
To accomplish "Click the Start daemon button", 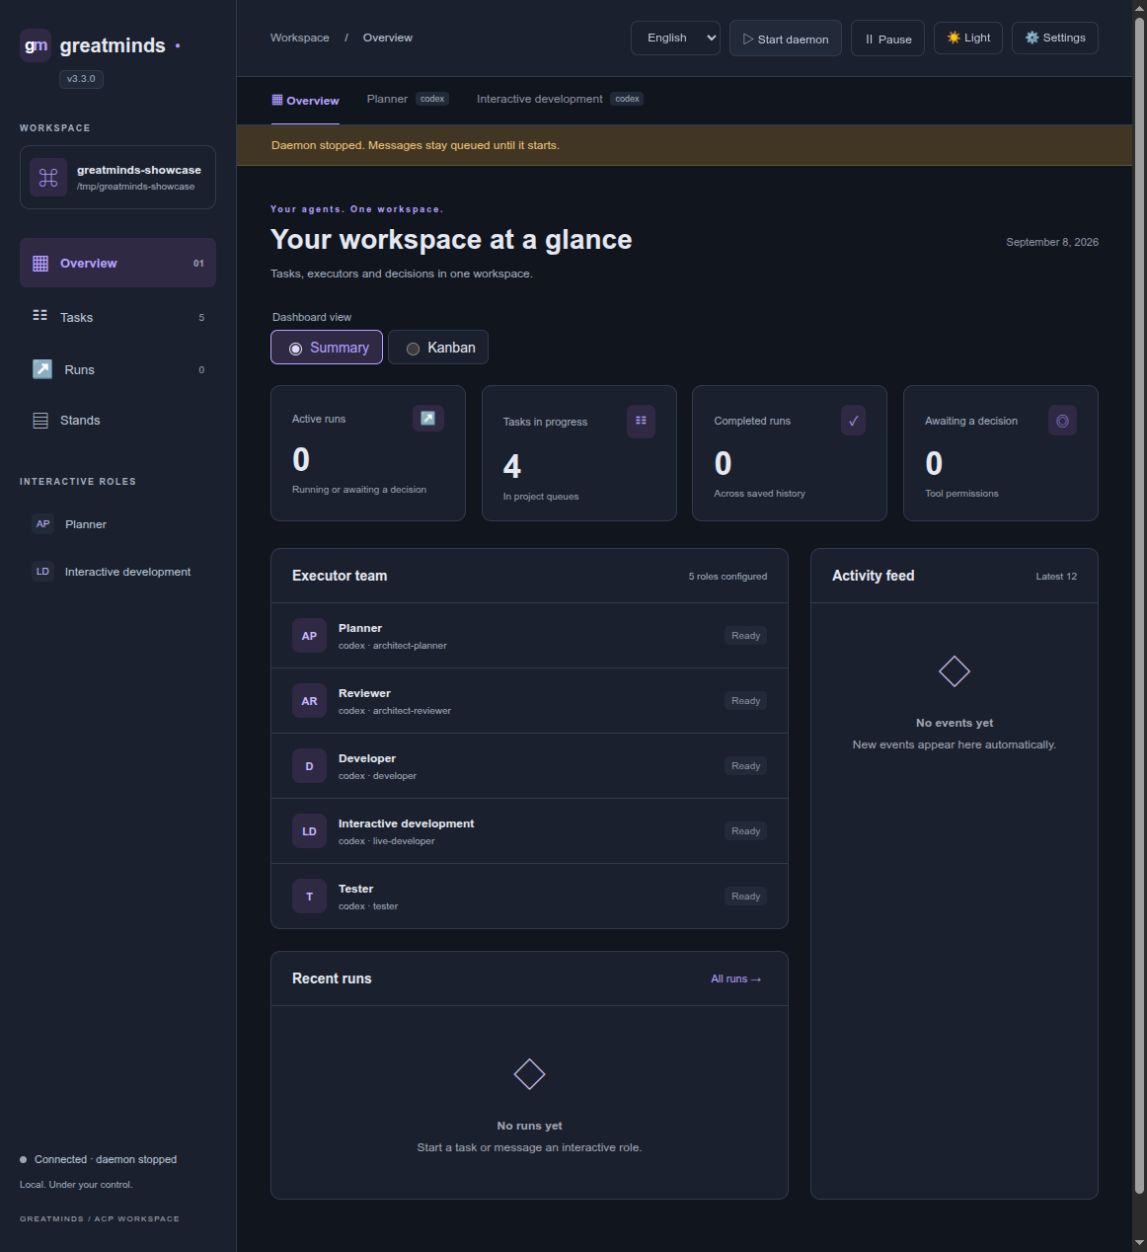I will pos(785,39).
